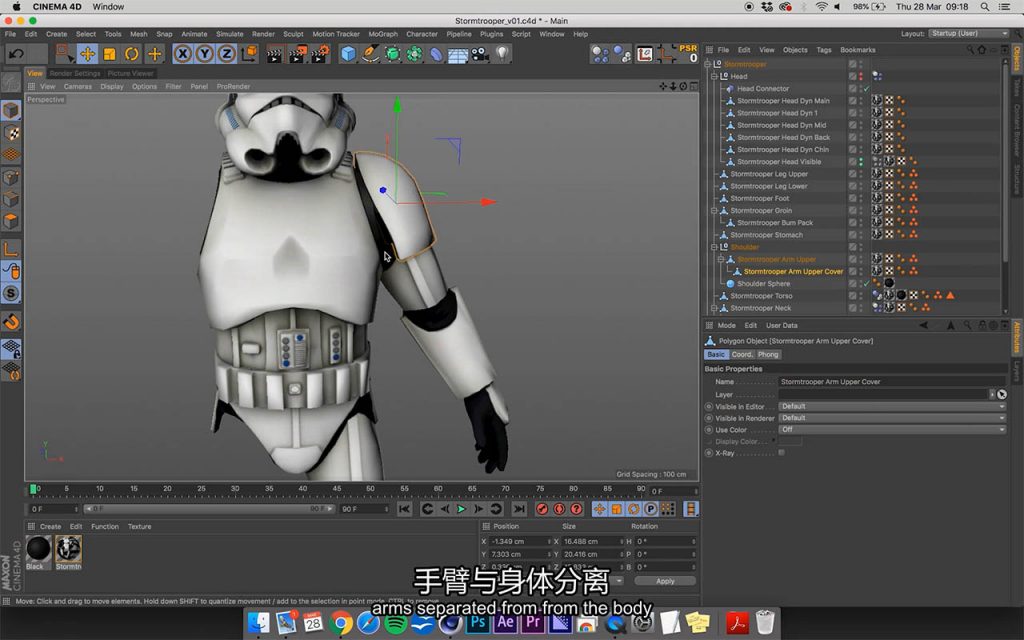The width and height of the screenshot is (1024, 640).
Task: Click the Name field Stormtrooper Arm Upper Cover
Action: pos(892,382)
